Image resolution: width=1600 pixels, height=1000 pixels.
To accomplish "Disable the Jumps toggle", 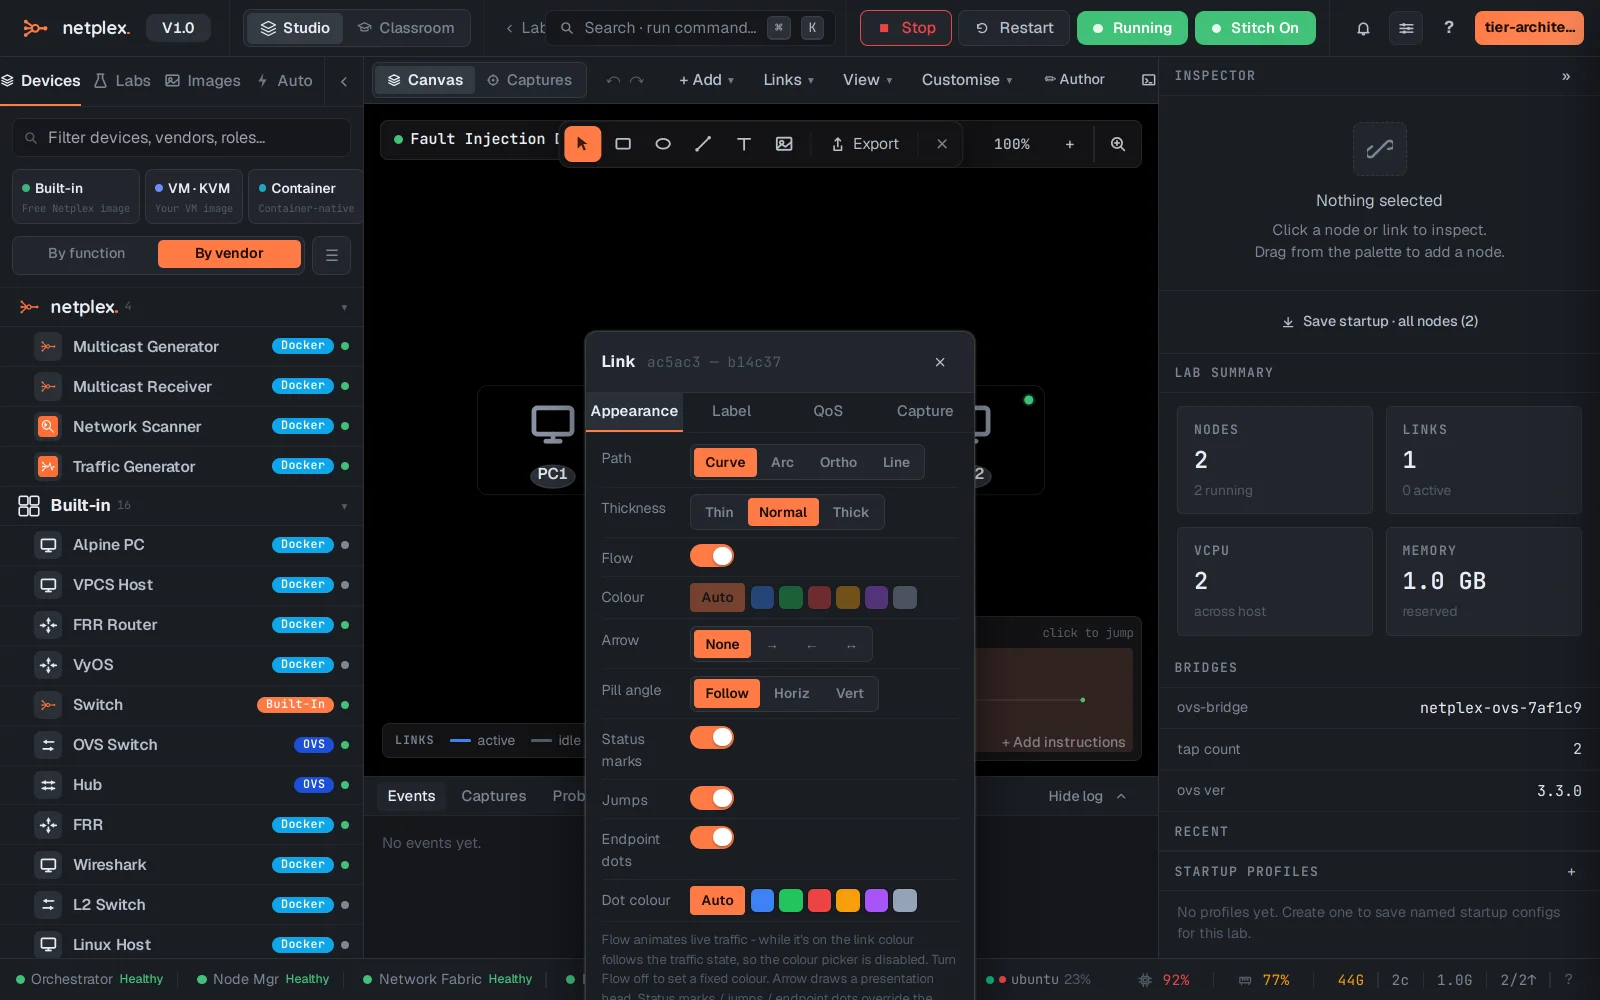I will coord(712,798).
